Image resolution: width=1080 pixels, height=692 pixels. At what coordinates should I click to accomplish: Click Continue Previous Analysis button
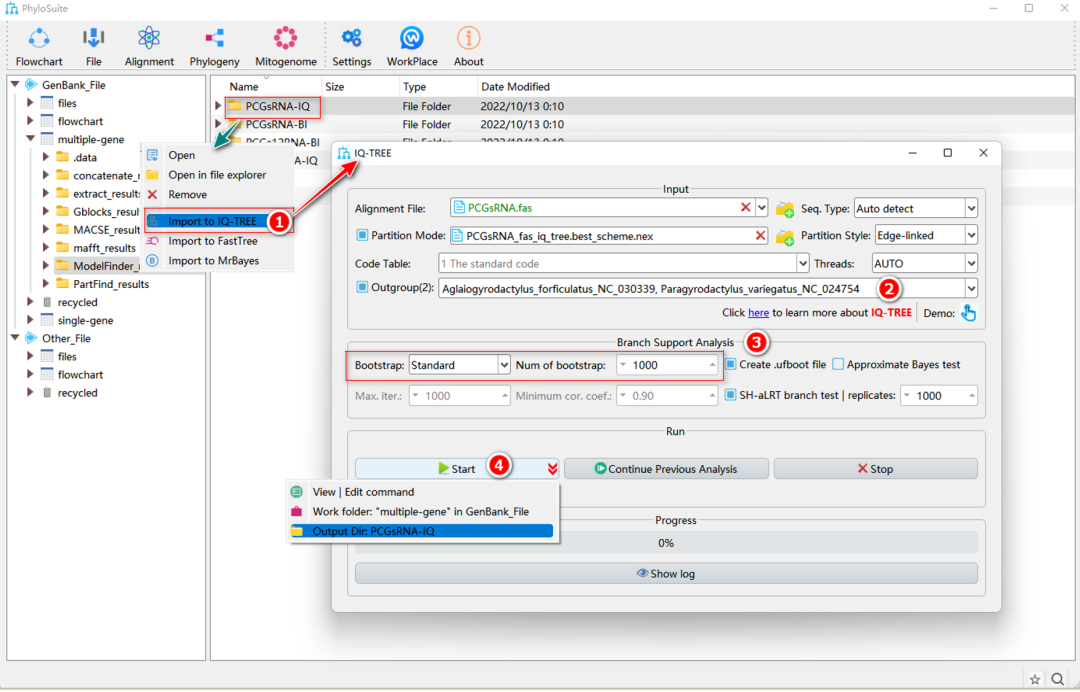point(666,469)
